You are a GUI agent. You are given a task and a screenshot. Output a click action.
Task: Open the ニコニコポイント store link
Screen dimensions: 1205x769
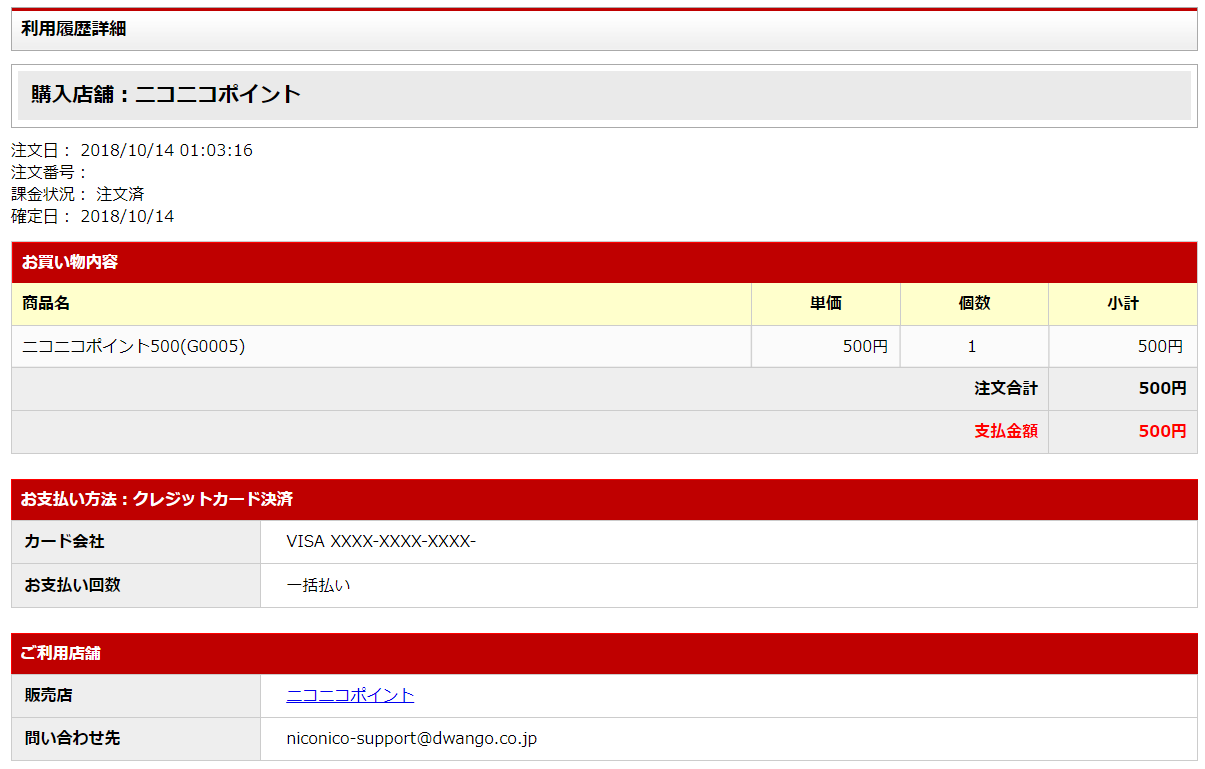350,695
